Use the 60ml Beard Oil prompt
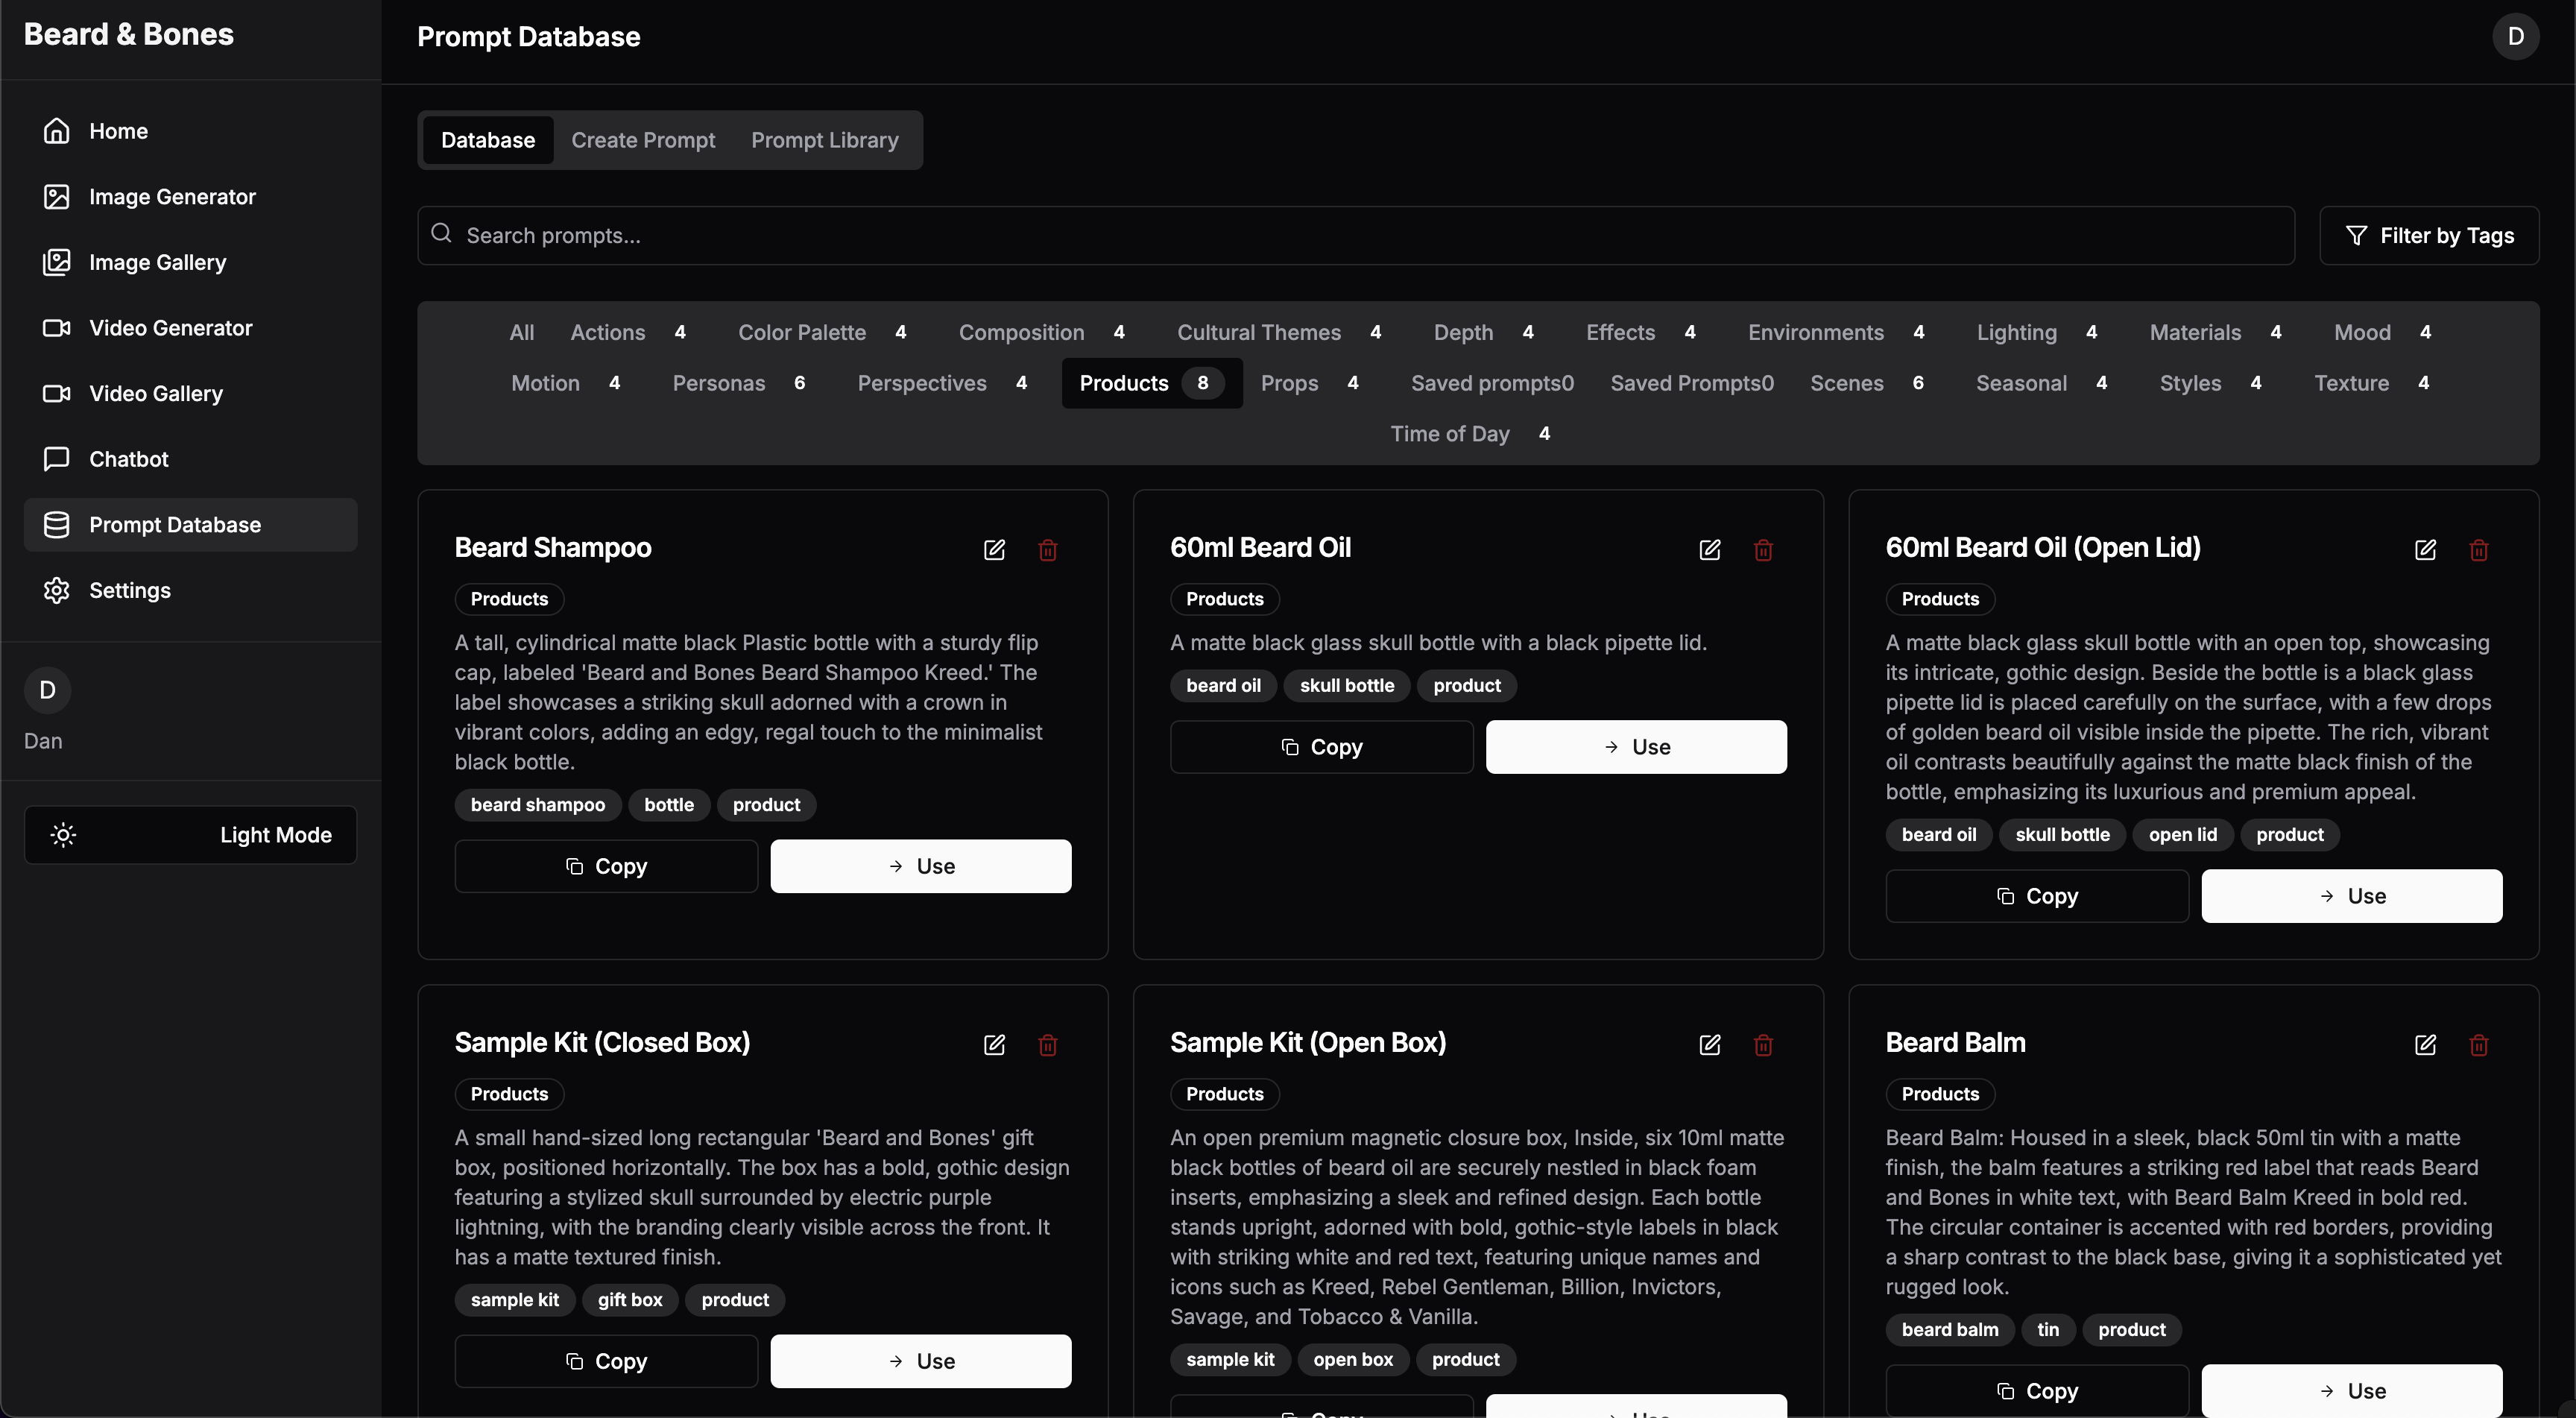Image resolution: width=2576 pixels, height=1418 pixels. click(x=1636, y=747)
